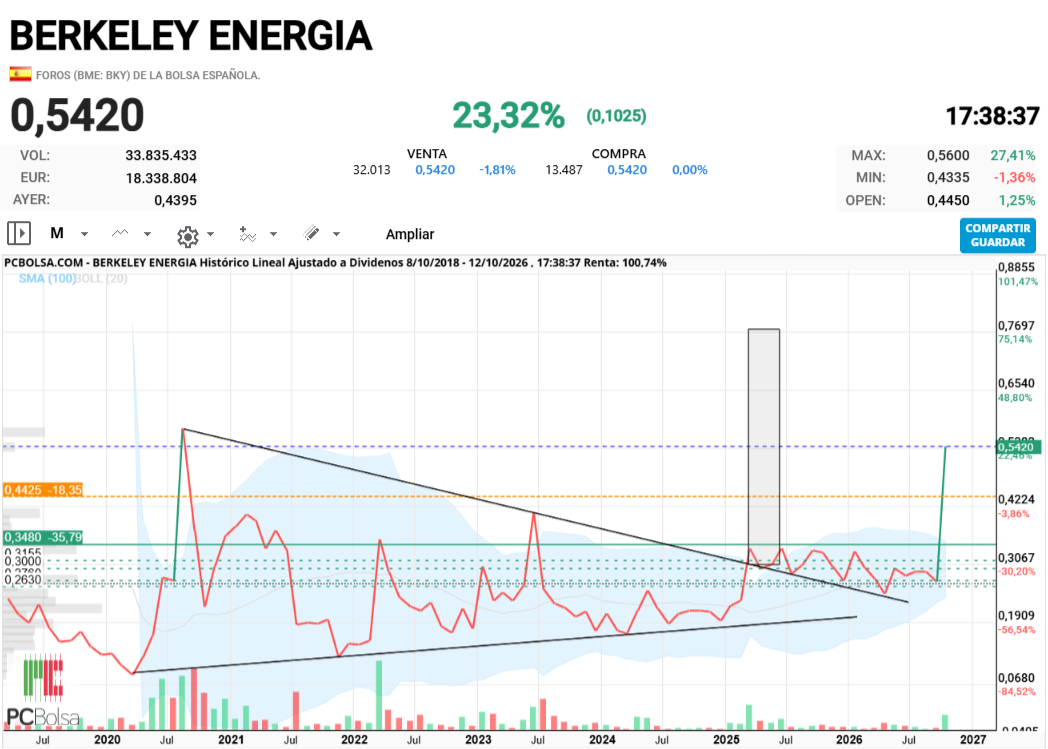The height and width of the screenshot is (749, 1048).
Task: Click the MAX value 0,5600
Action: tap(948, 156)
